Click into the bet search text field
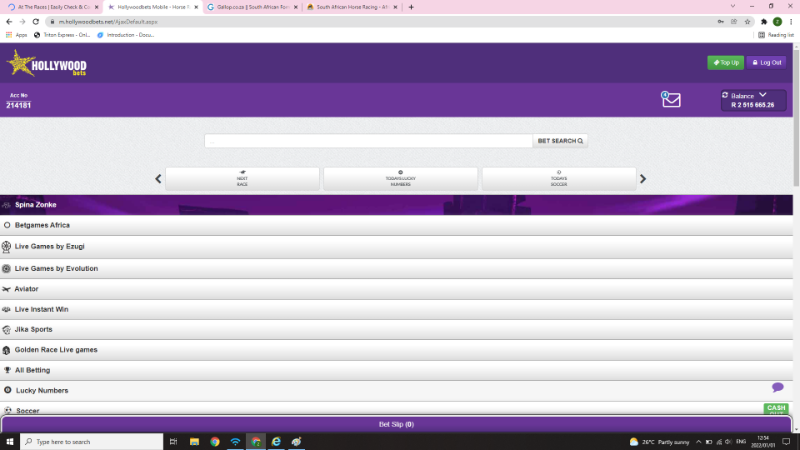Image resolution: width=800 pixels, height=450 pixels. point(368,141)
